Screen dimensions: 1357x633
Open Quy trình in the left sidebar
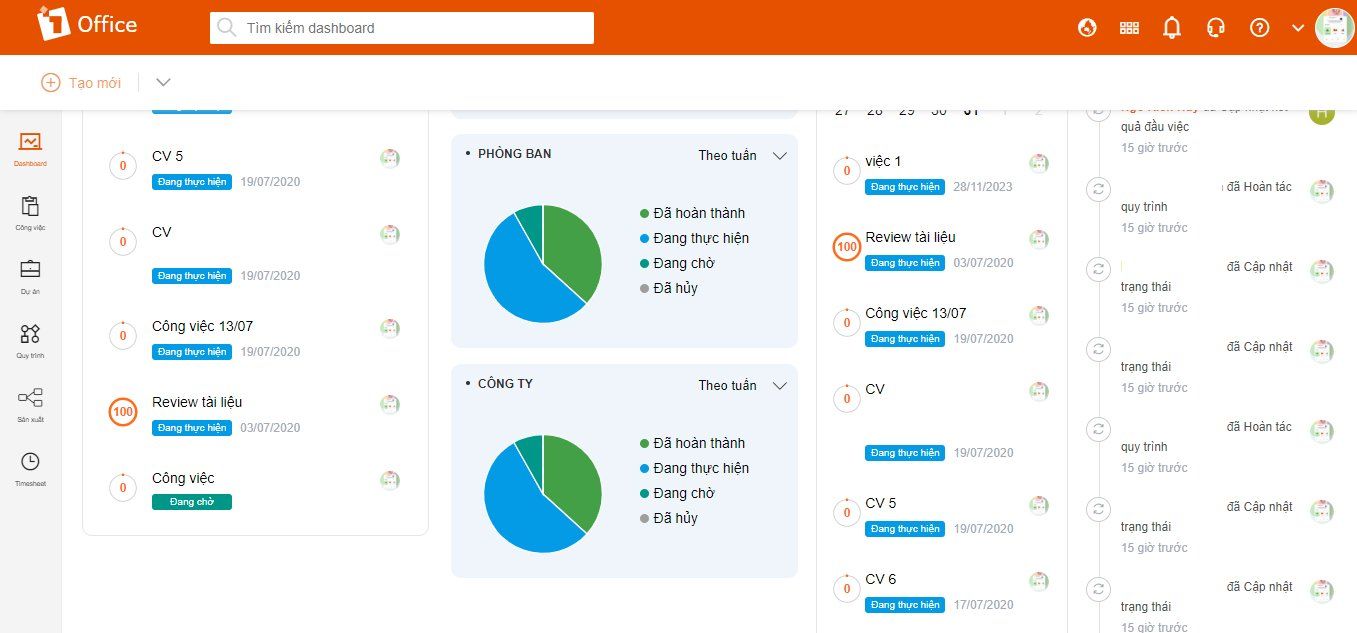coord(30,340)
